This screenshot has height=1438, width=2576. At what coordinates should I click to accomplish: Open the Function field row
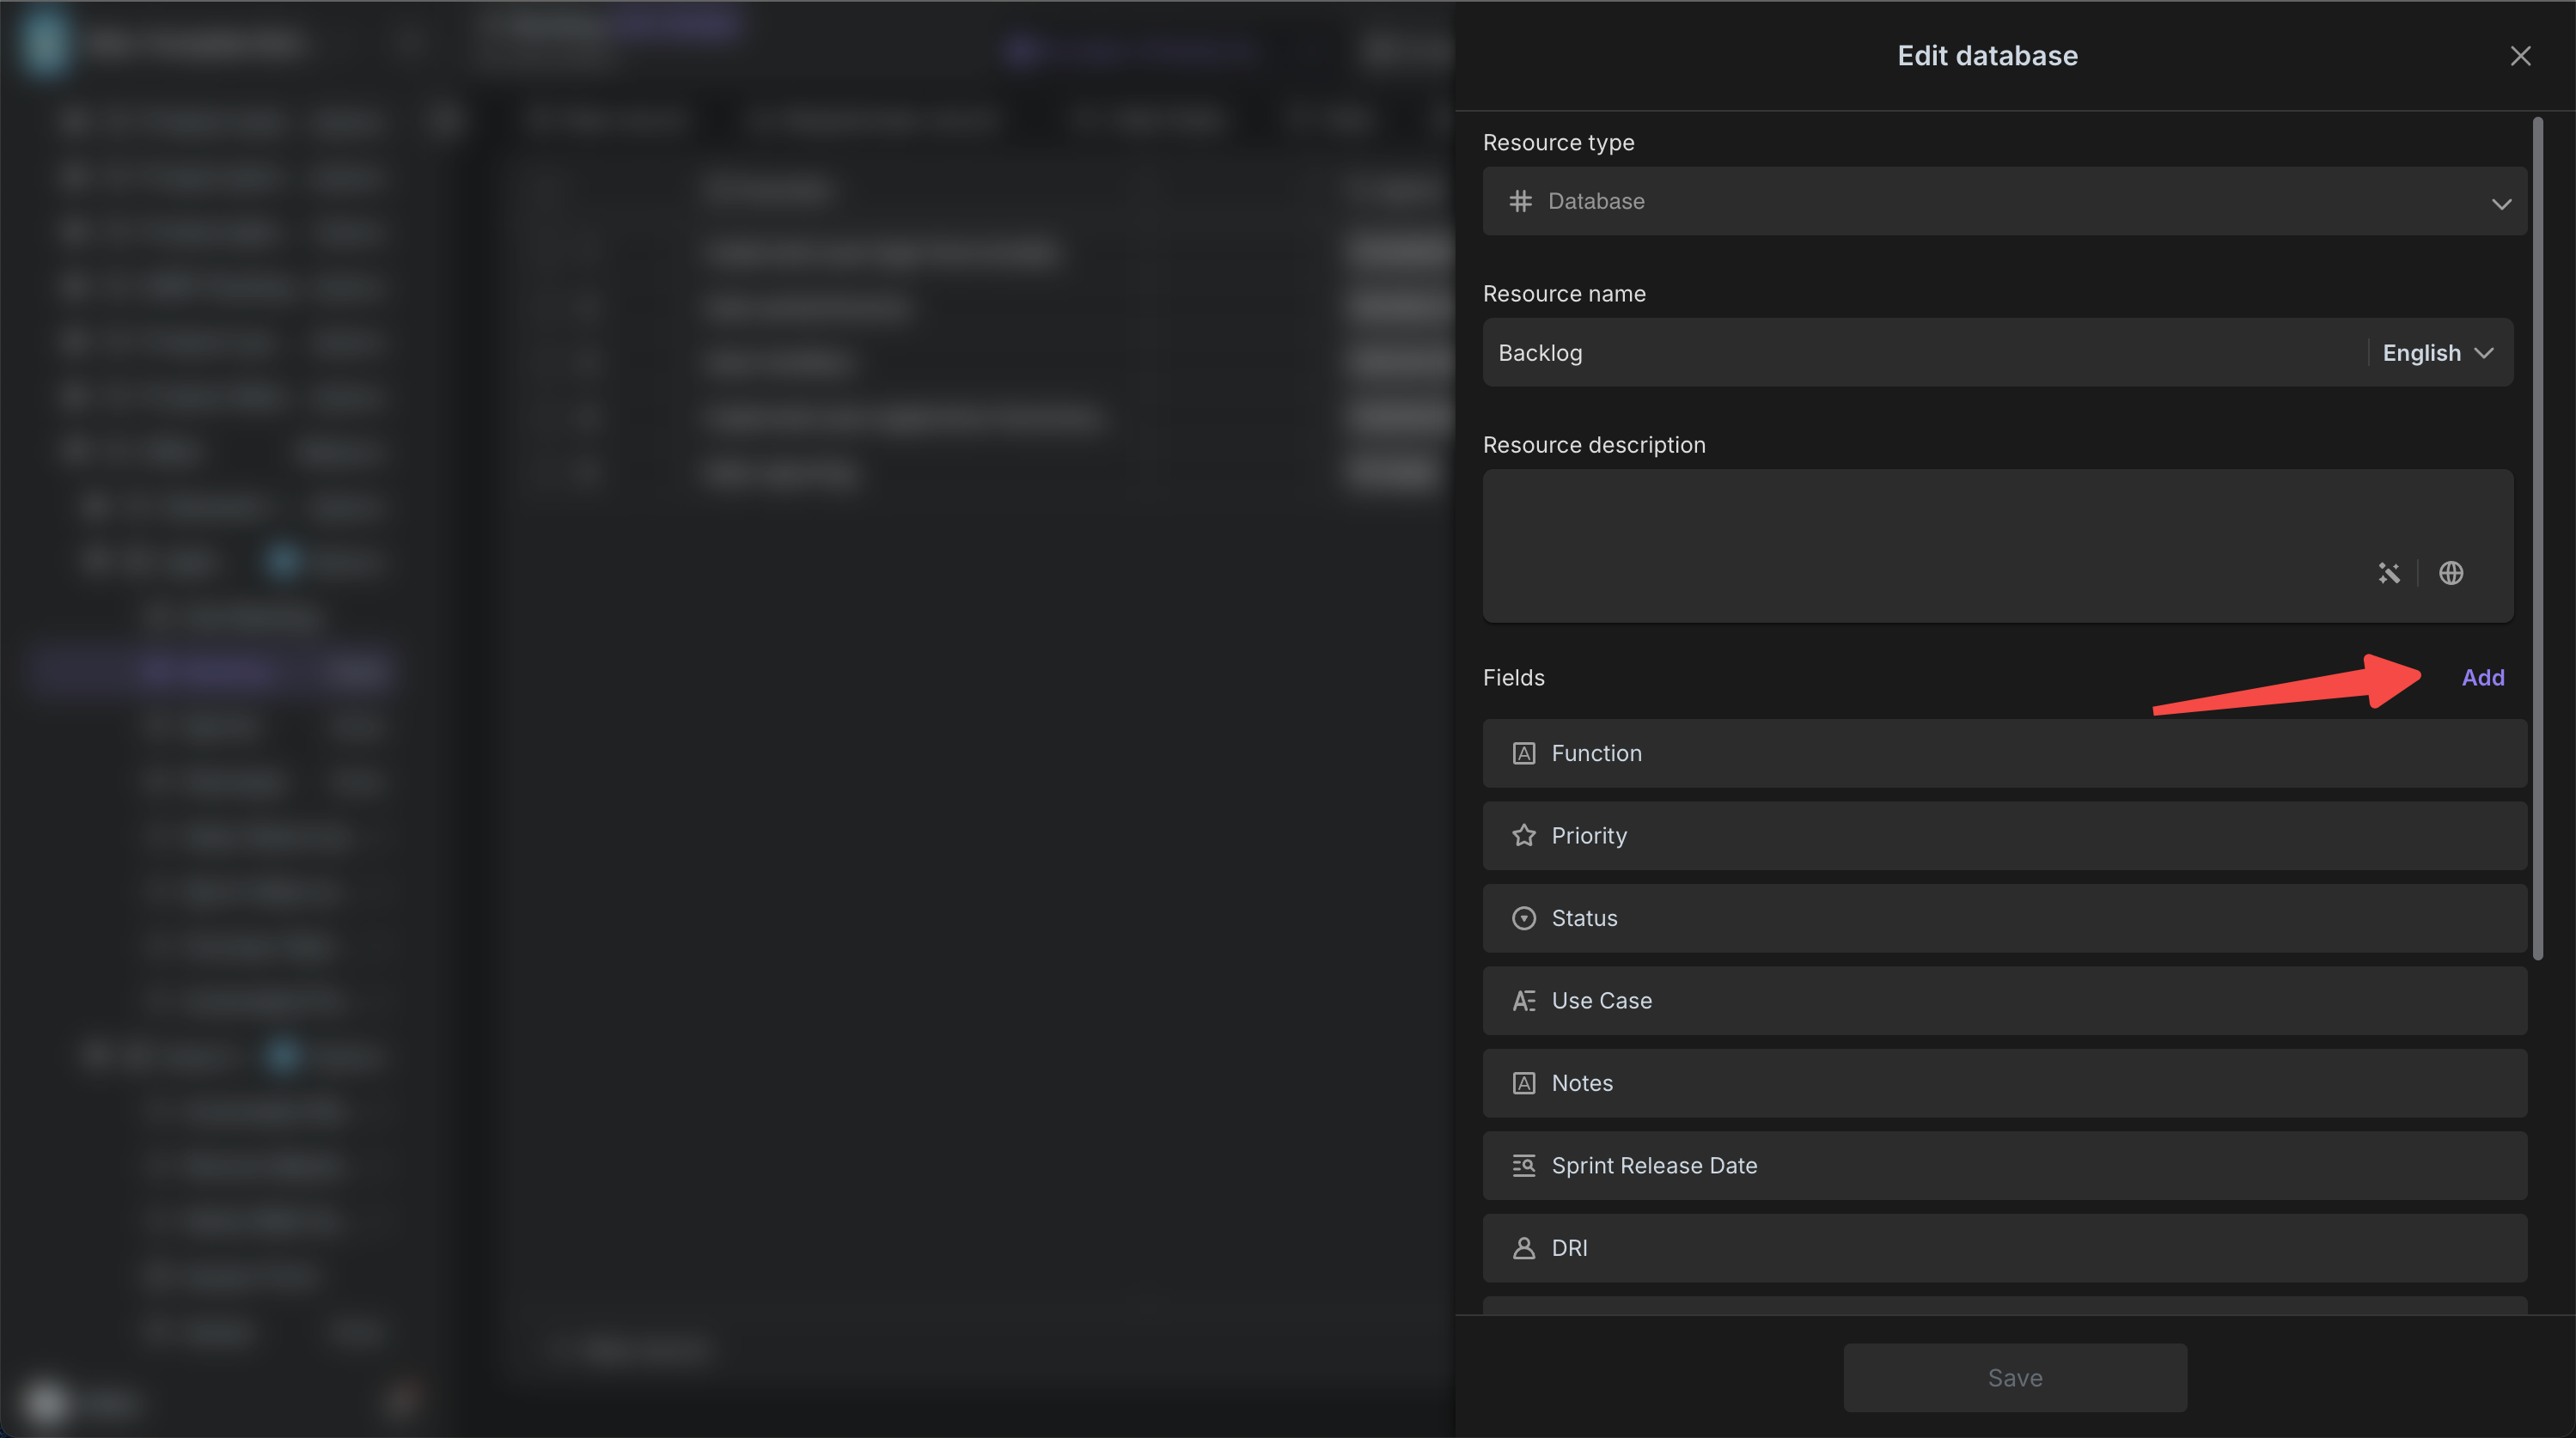coord(2004,753)
